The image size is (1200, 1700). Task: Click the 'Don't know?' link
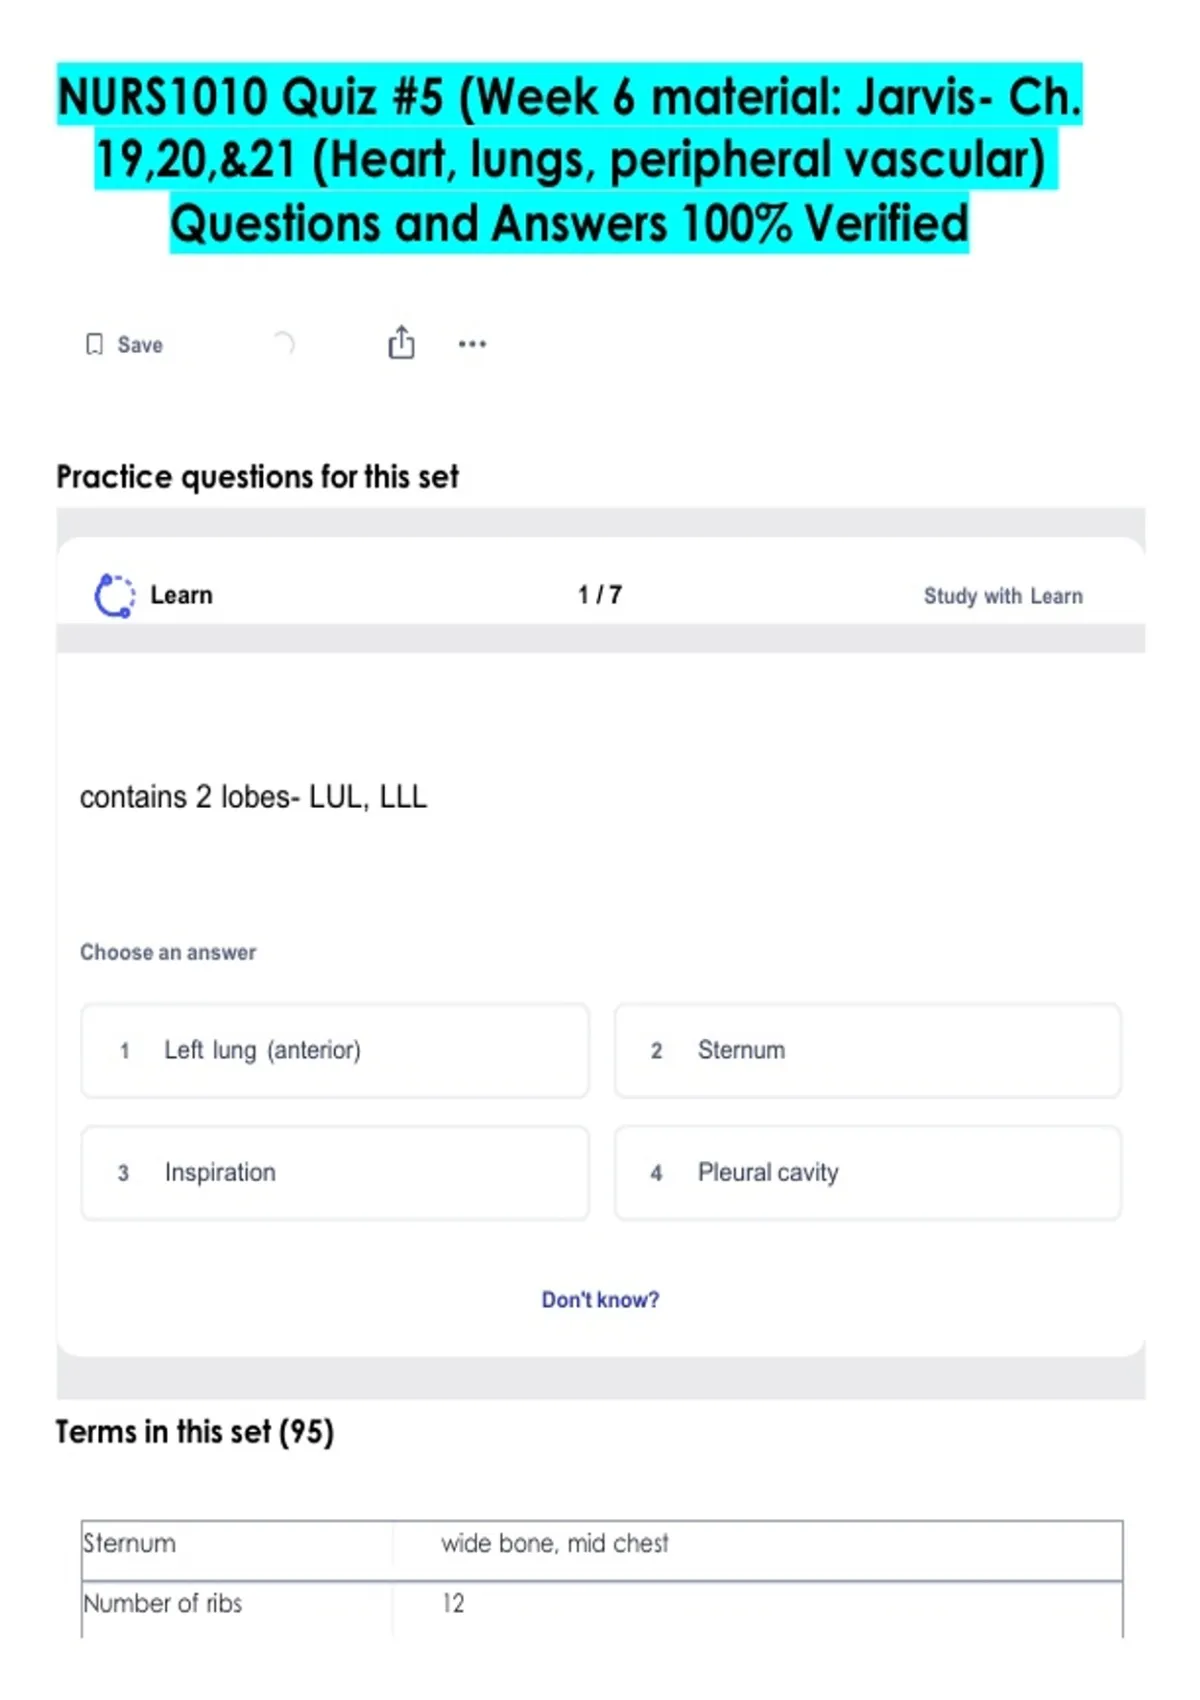[x=600, y=1300]
